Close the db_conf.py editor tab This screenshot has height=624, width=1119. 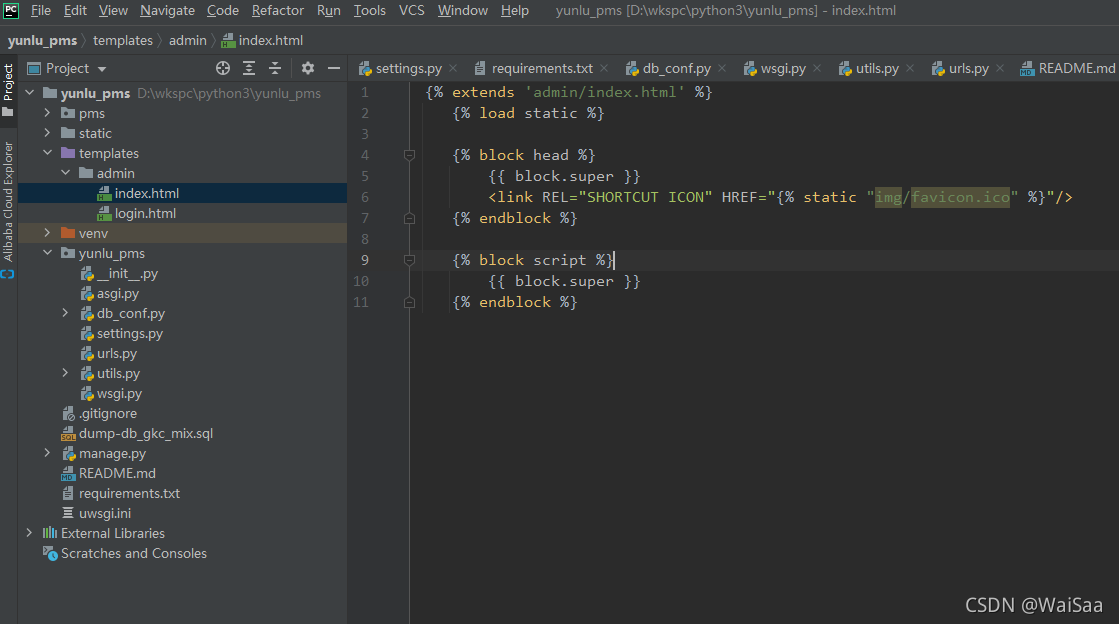tap(722, 69)
